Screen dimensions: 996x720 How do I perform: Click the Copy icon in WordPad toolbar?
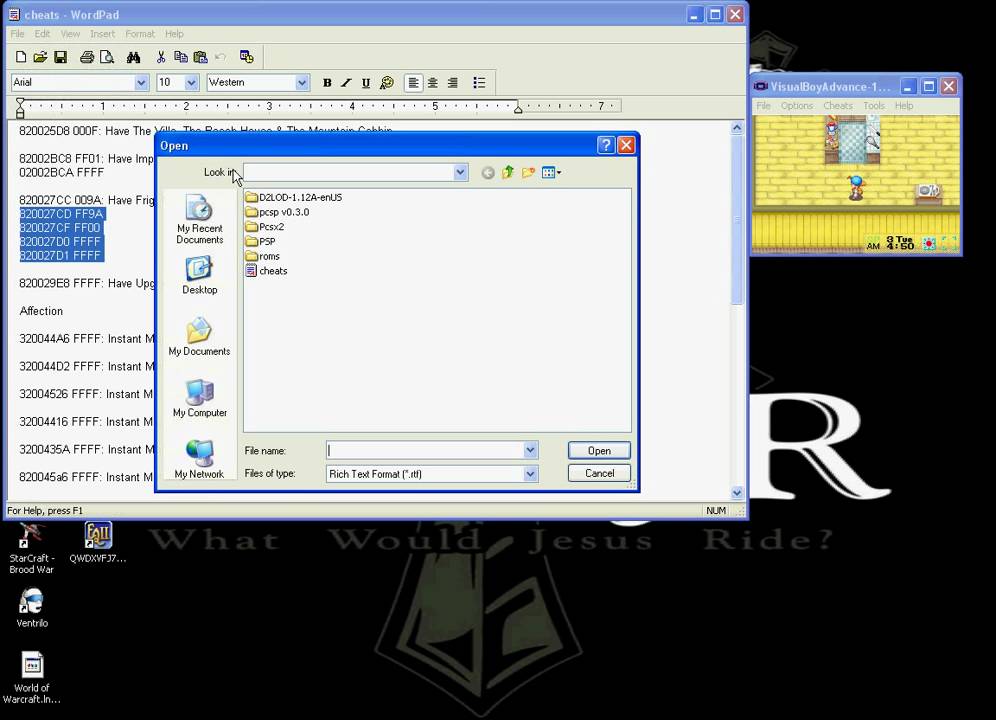[x=180, y=57]
